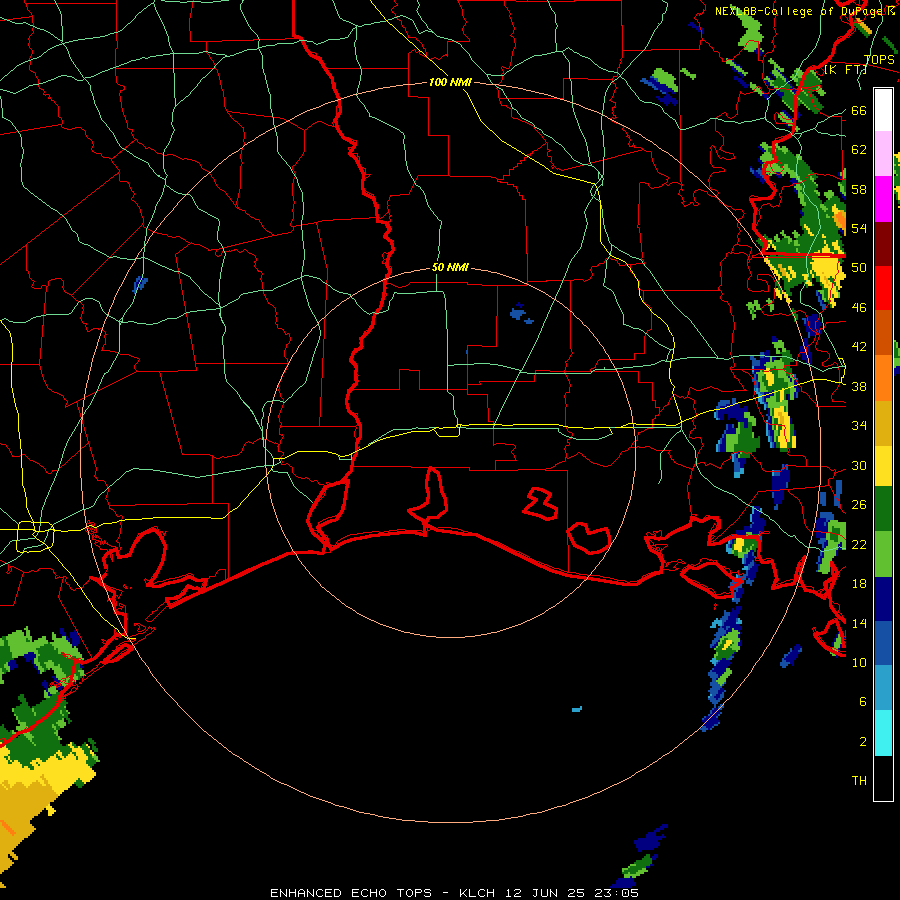Viewport: 900px width, 900px height.
Task: Click the legend label 6
Action: (862, 702)
